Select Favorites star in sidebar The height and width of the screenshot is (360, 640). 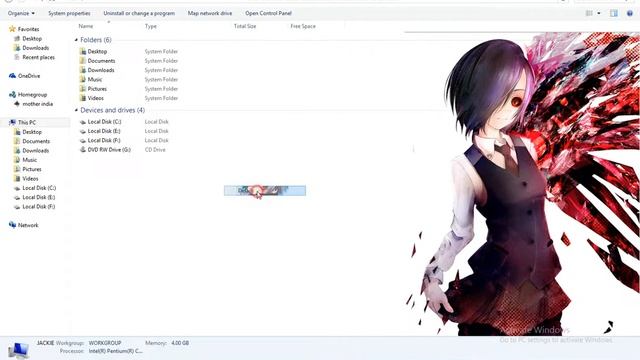(x=12, y=29)
